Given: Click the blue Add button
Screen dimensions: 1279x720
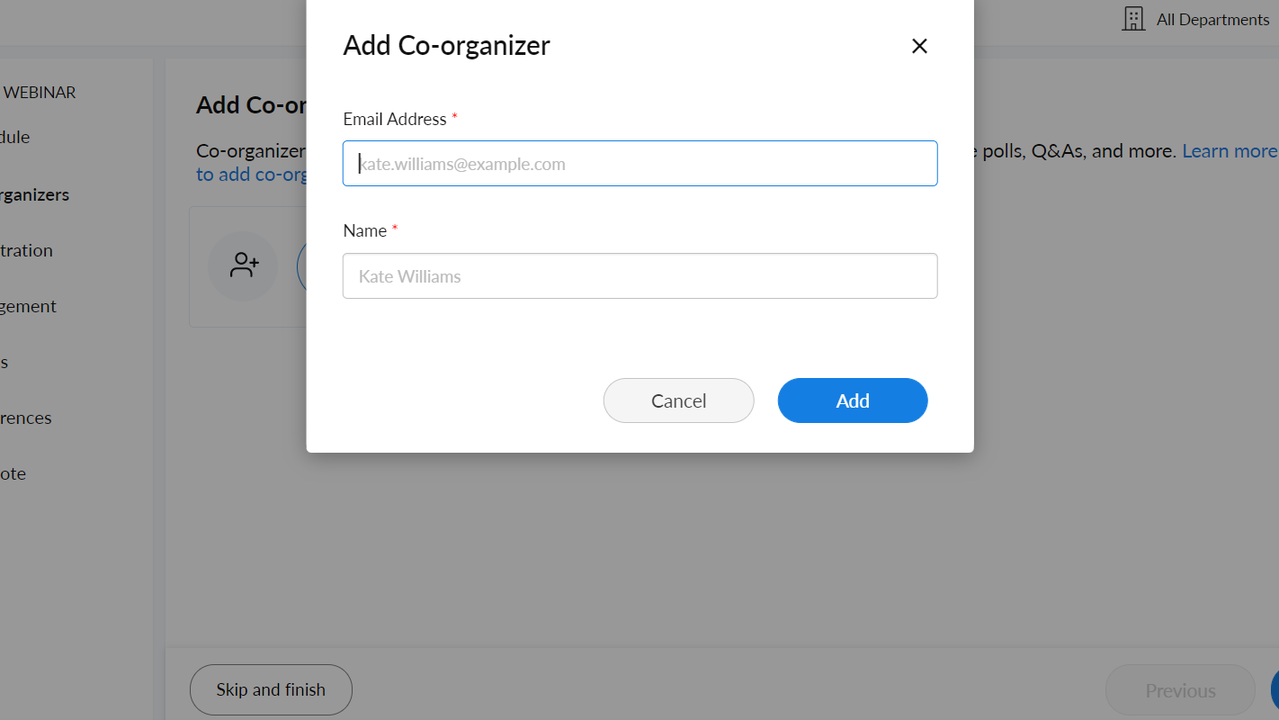Looking at the screenshot, I should tap(852, 400).
